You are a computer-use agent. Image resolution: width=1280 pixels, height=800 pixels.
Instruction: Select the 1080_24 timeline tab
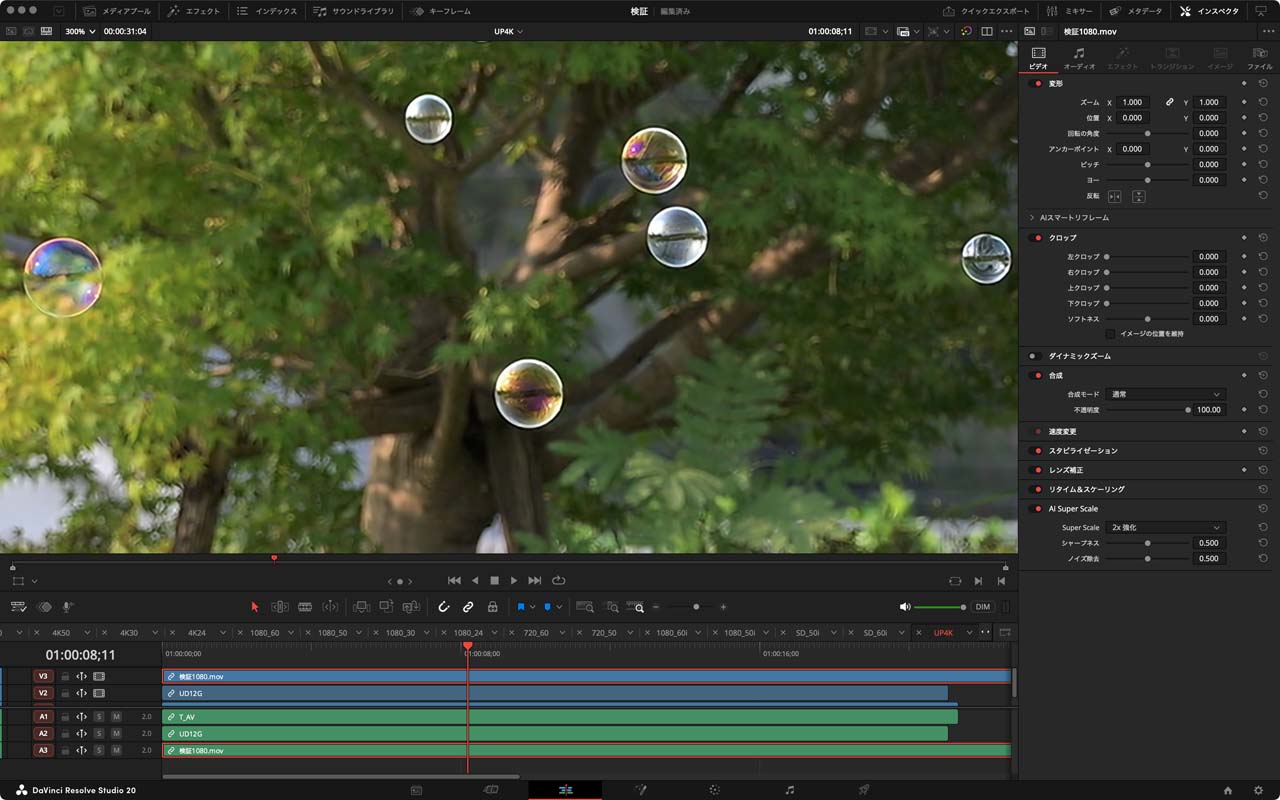(x=467, y=633)
